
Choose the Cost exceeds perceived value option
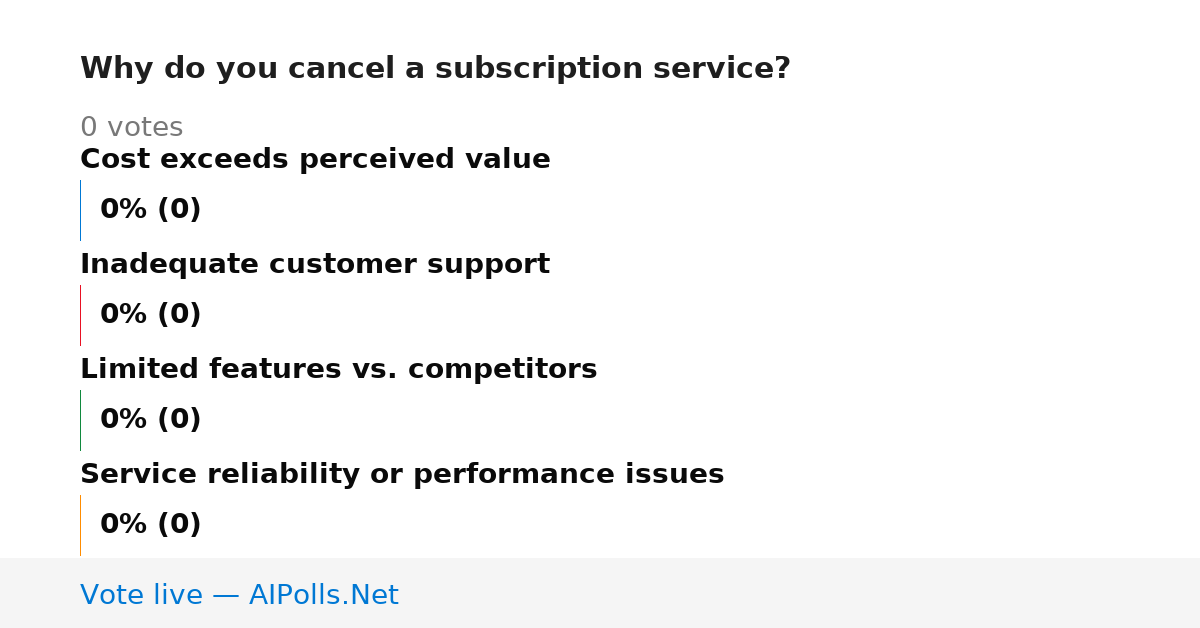[x=315, y=160]
